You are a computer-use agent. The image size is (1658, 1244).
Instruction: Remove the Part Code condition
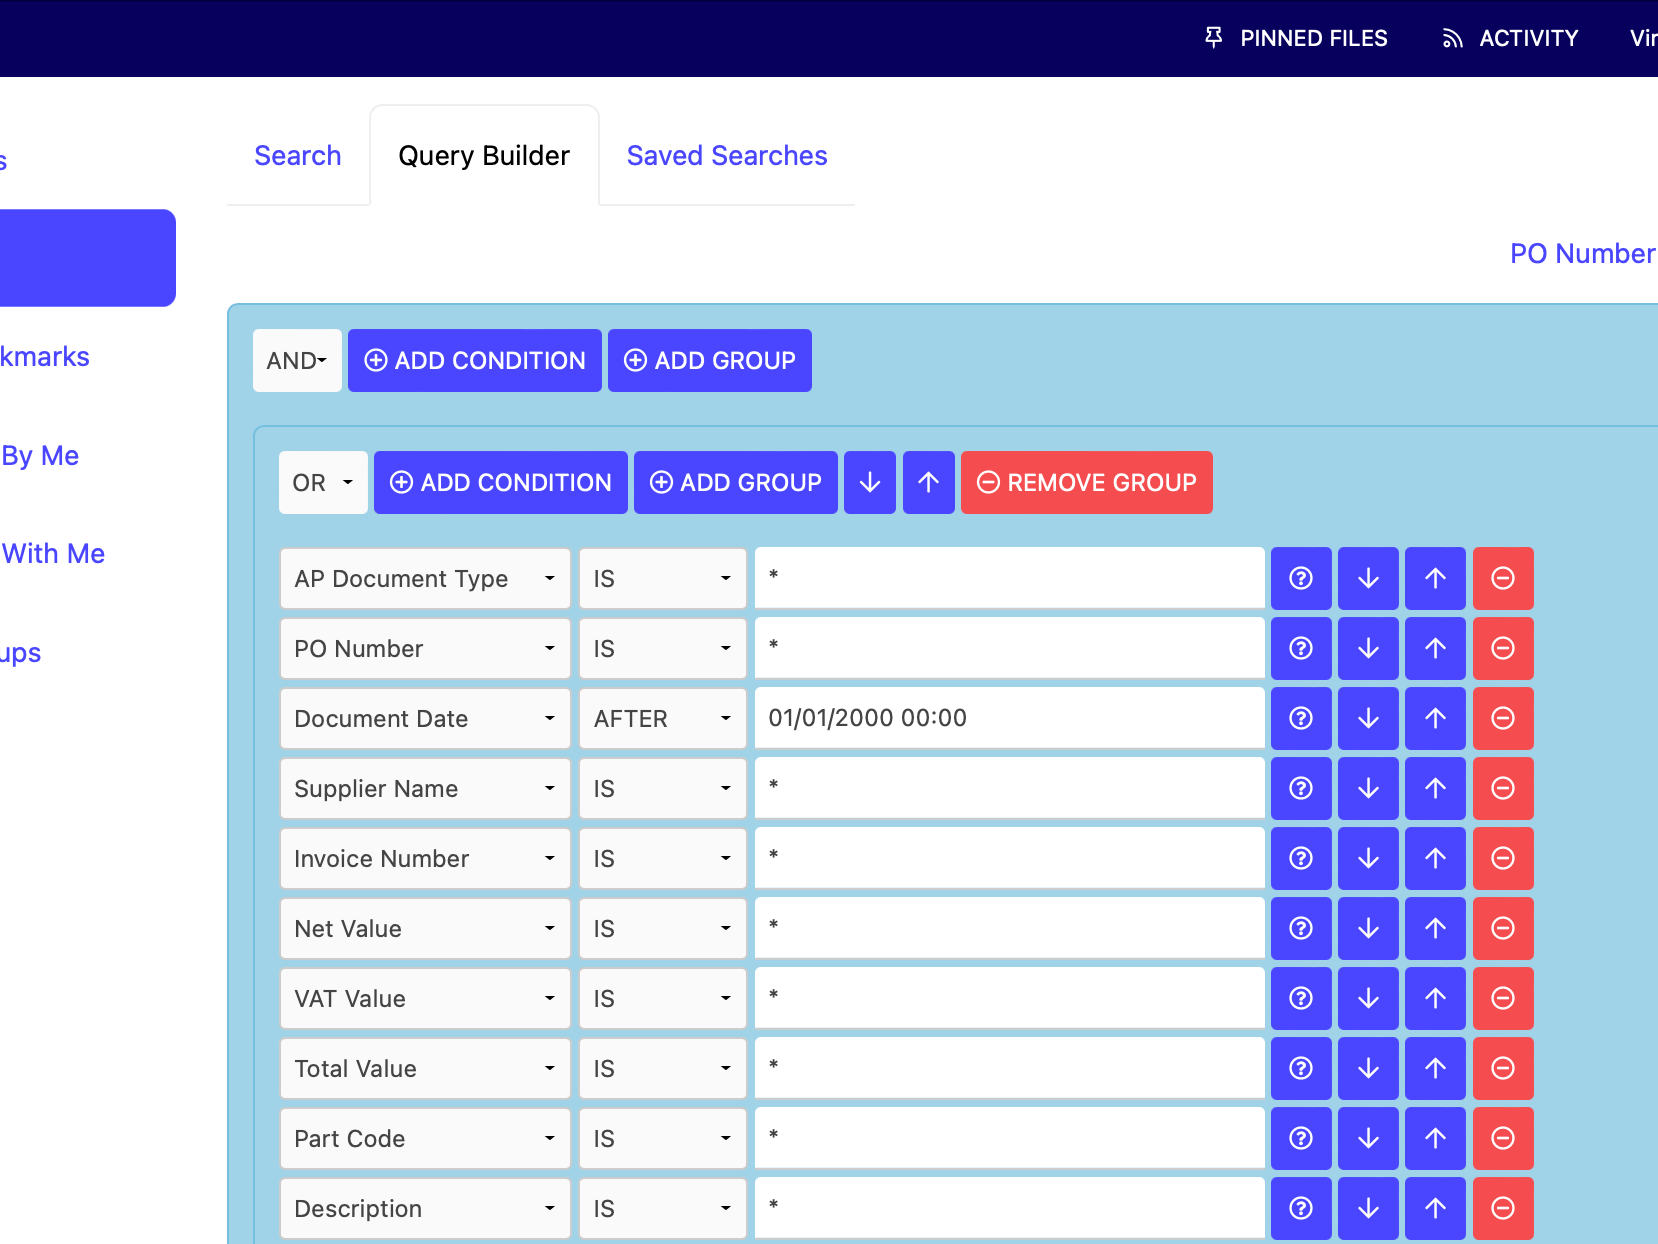pos(1503,1138)
